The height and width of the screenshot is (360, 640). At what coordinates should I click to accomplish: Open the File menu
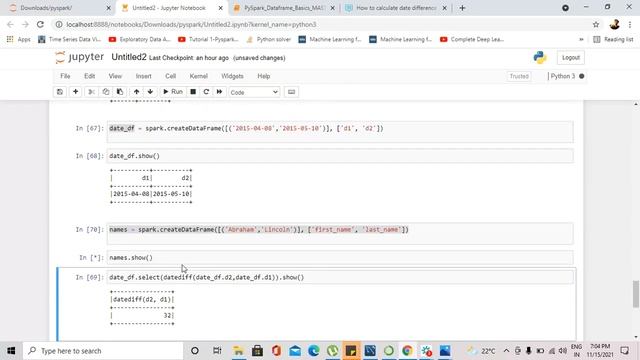(x=65, y=76)
